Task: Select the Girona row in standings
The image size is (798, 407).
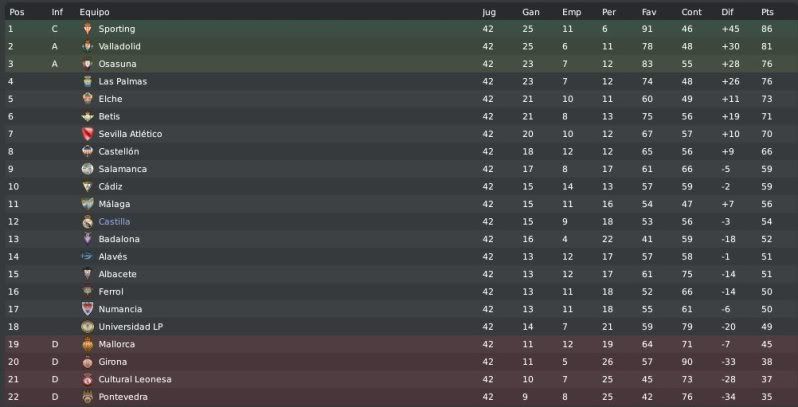Action: pyautogui.click(x=399, y=362)
